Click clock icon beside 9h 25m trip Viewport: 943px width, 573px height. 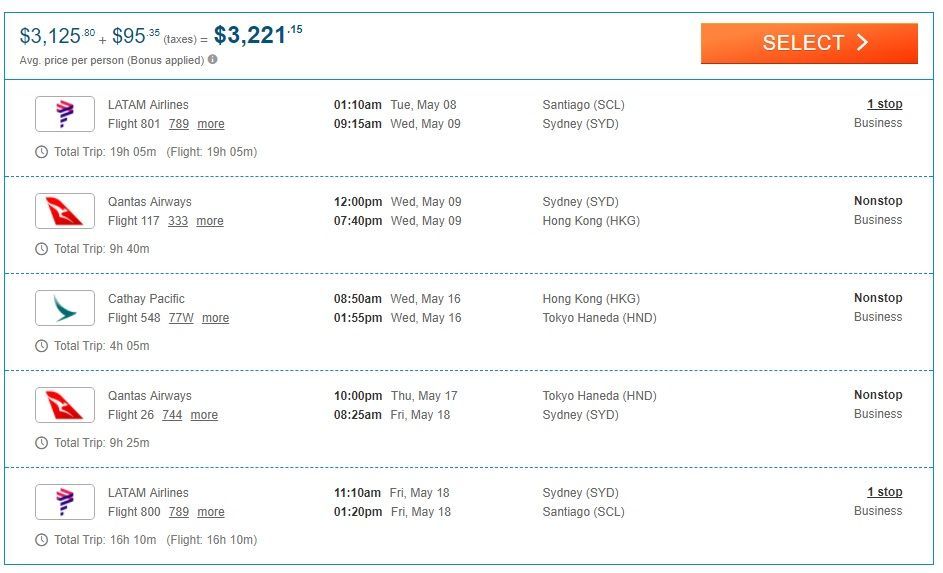tap(41, 443)
